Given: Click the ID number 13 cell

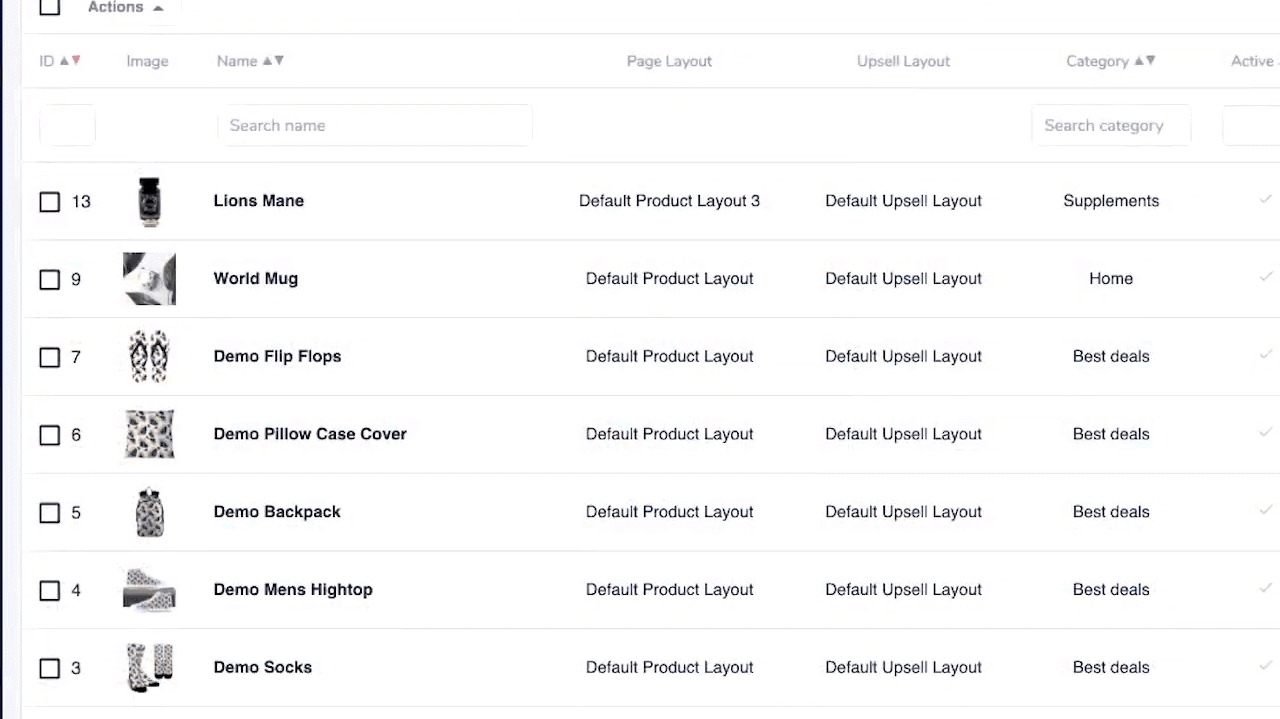Looking at the screenshot, I should pyautogui.click(x=81, y=201).
